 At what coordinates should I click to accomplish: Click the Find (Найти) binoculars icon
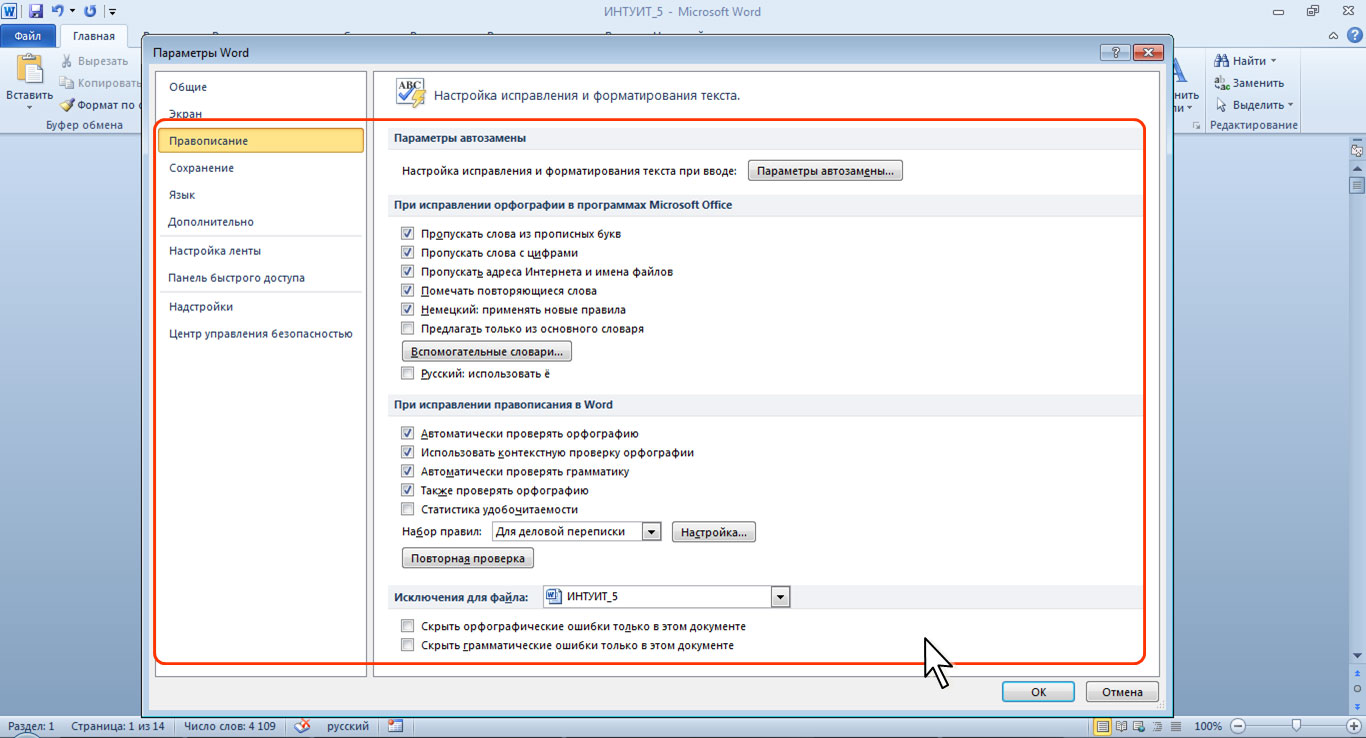tap(1221, 61)
